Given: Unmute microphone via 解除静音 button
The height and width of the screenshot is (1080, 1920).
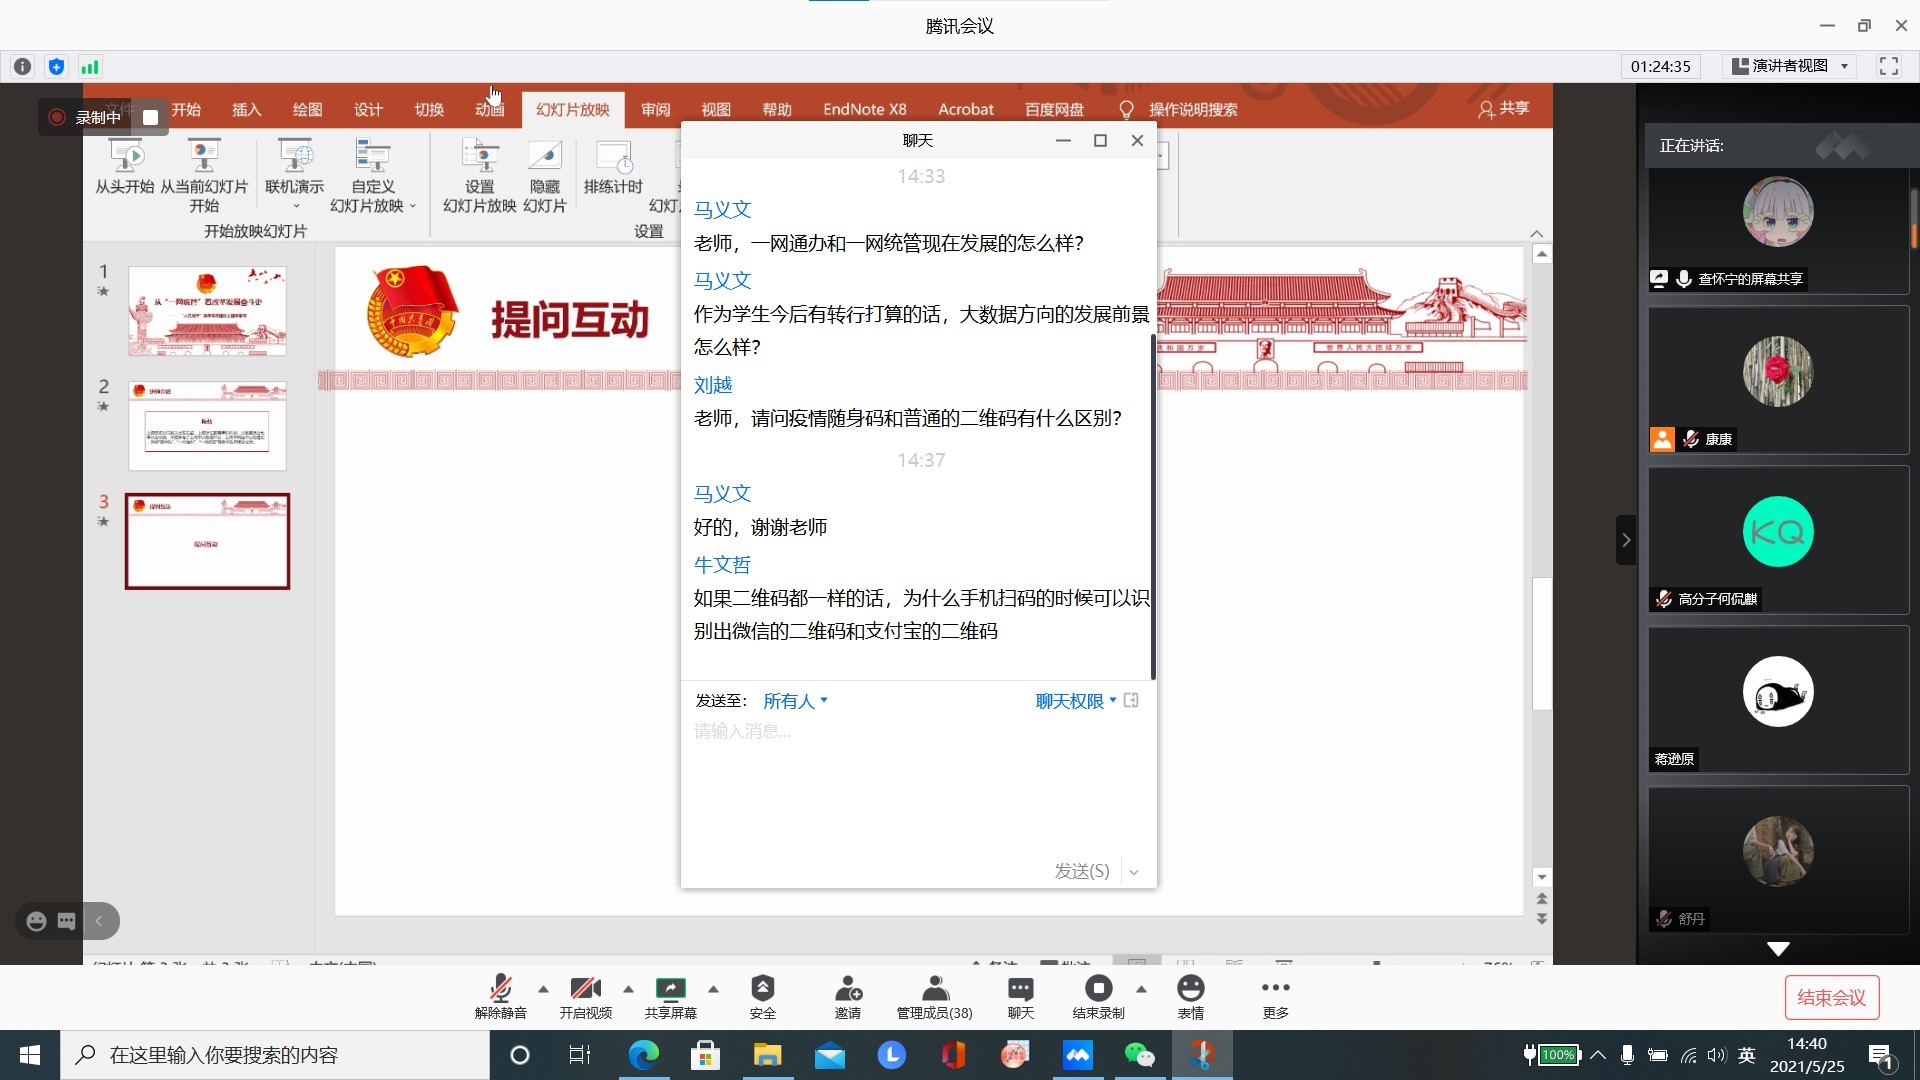Looking at the screenshot, I should (x=501, y=997).
